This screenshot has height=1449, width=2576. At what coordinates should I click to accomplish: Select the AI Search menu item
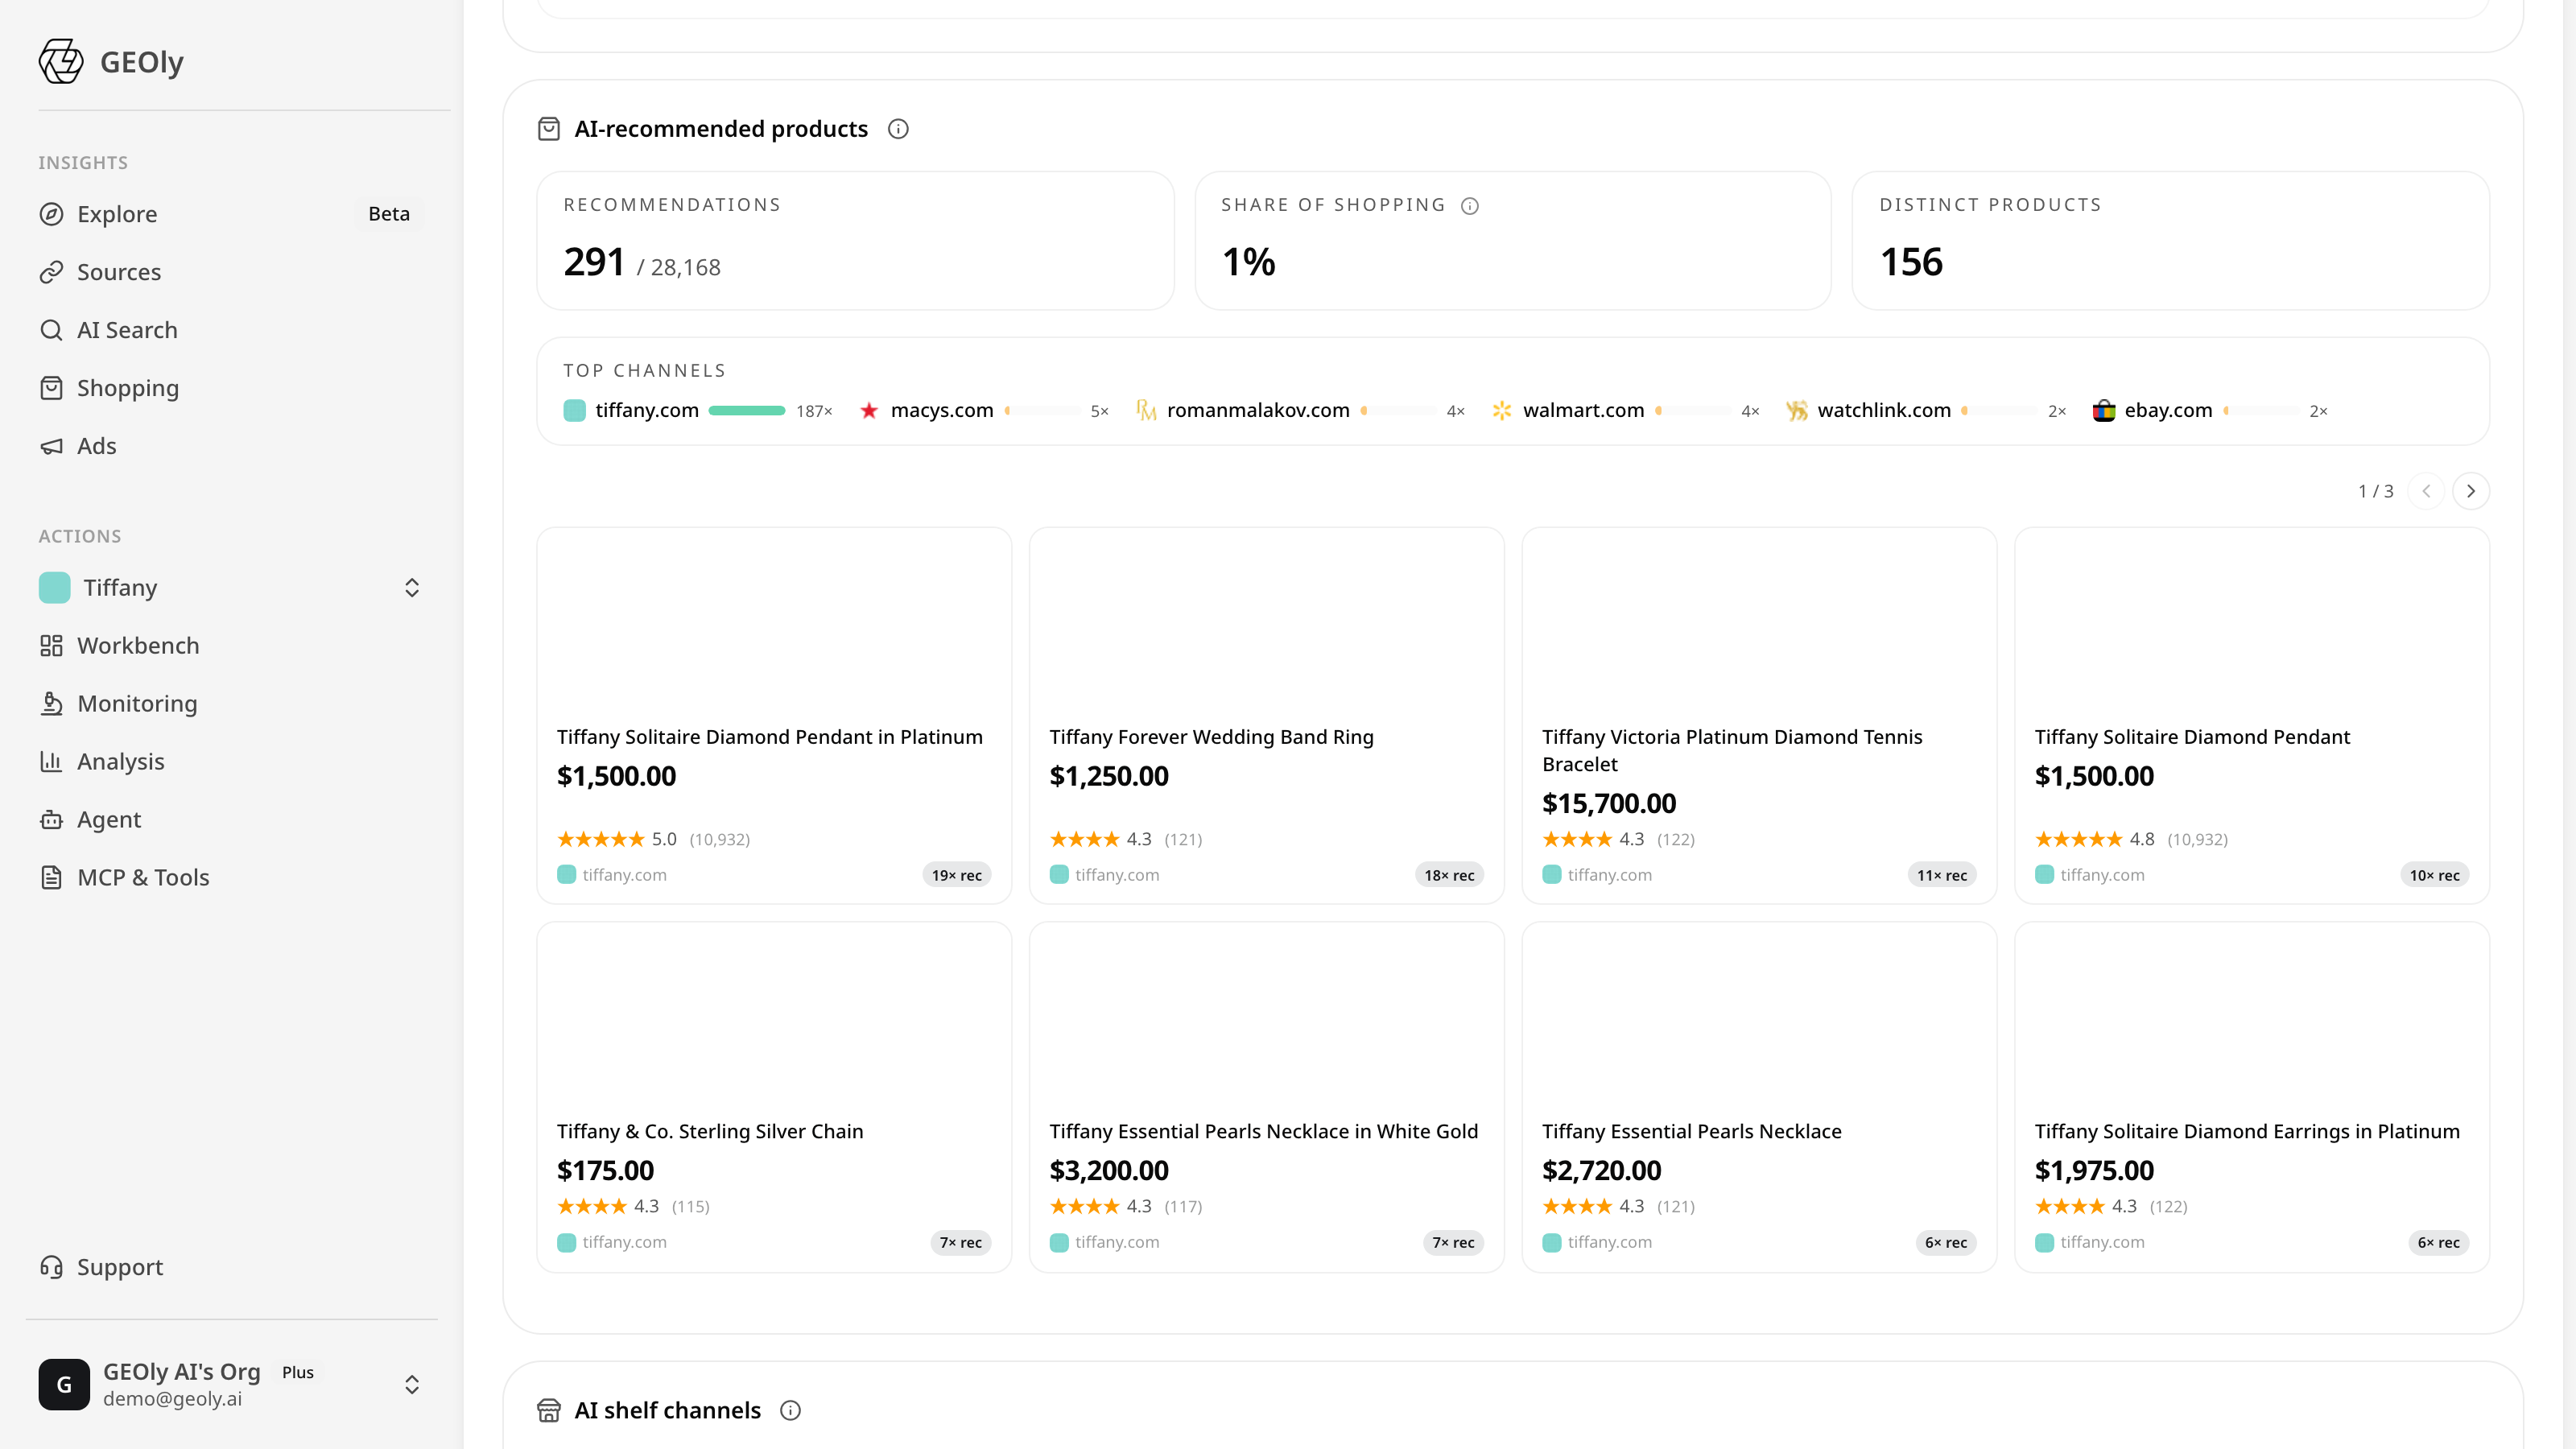[x=232, y=330]
